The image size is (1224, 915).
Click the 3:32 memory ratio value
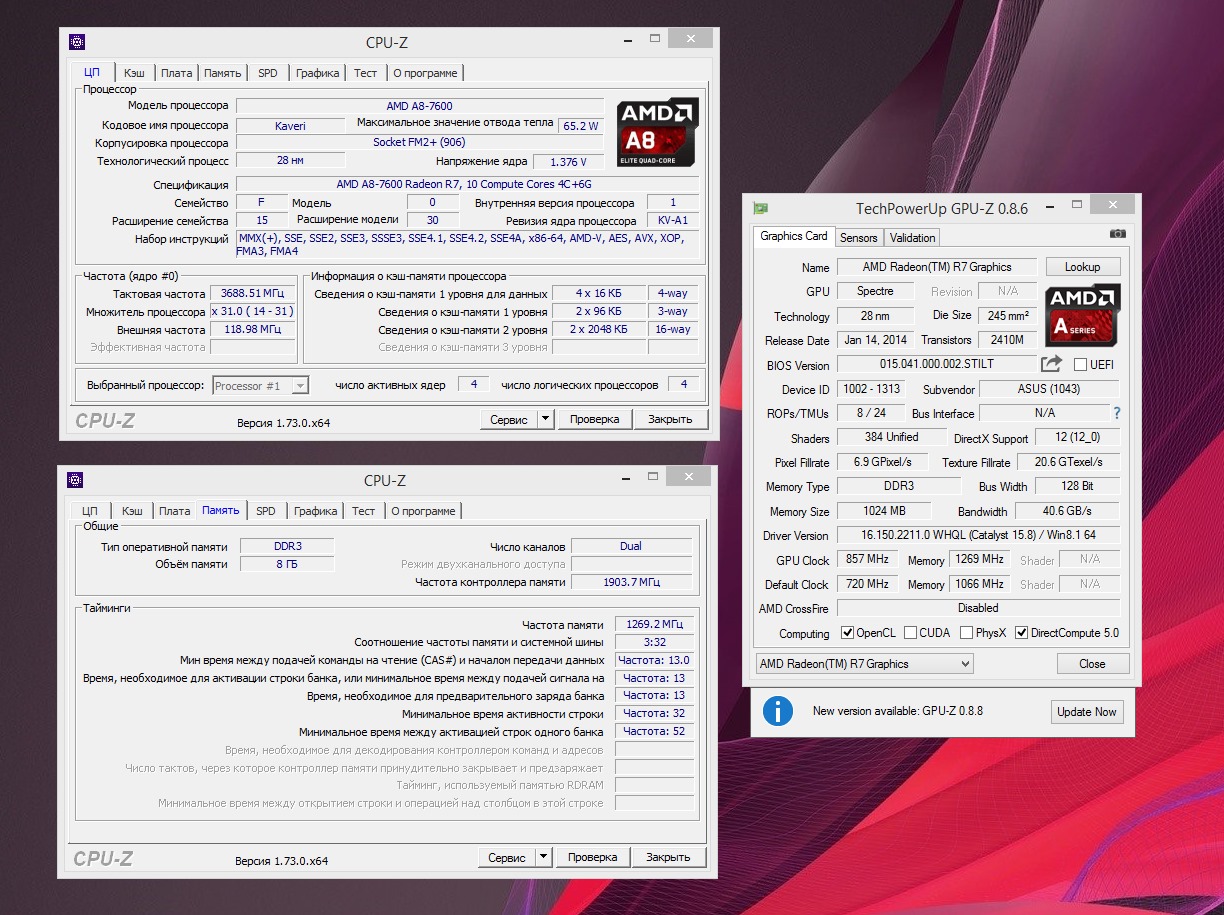pyautogui.click(x=654, y=641)
